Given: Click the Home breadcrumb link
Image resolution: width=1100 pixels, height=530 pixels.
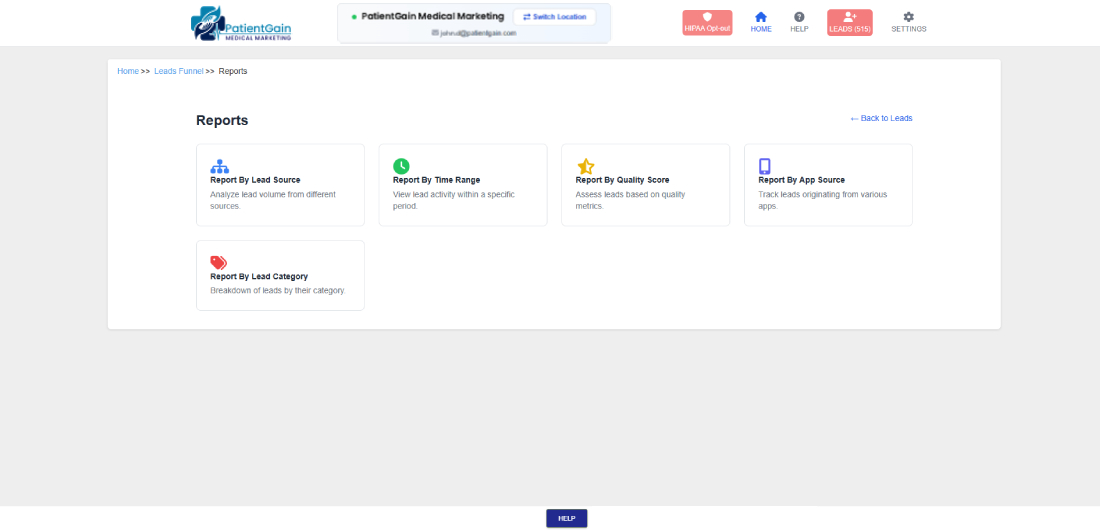Looking at the screenshot, I should click(128, 71).
